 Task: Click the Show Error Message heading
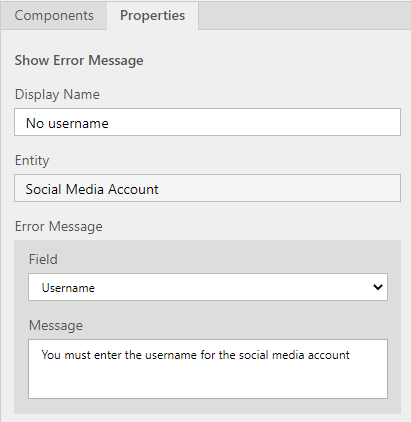pos(79,61)
